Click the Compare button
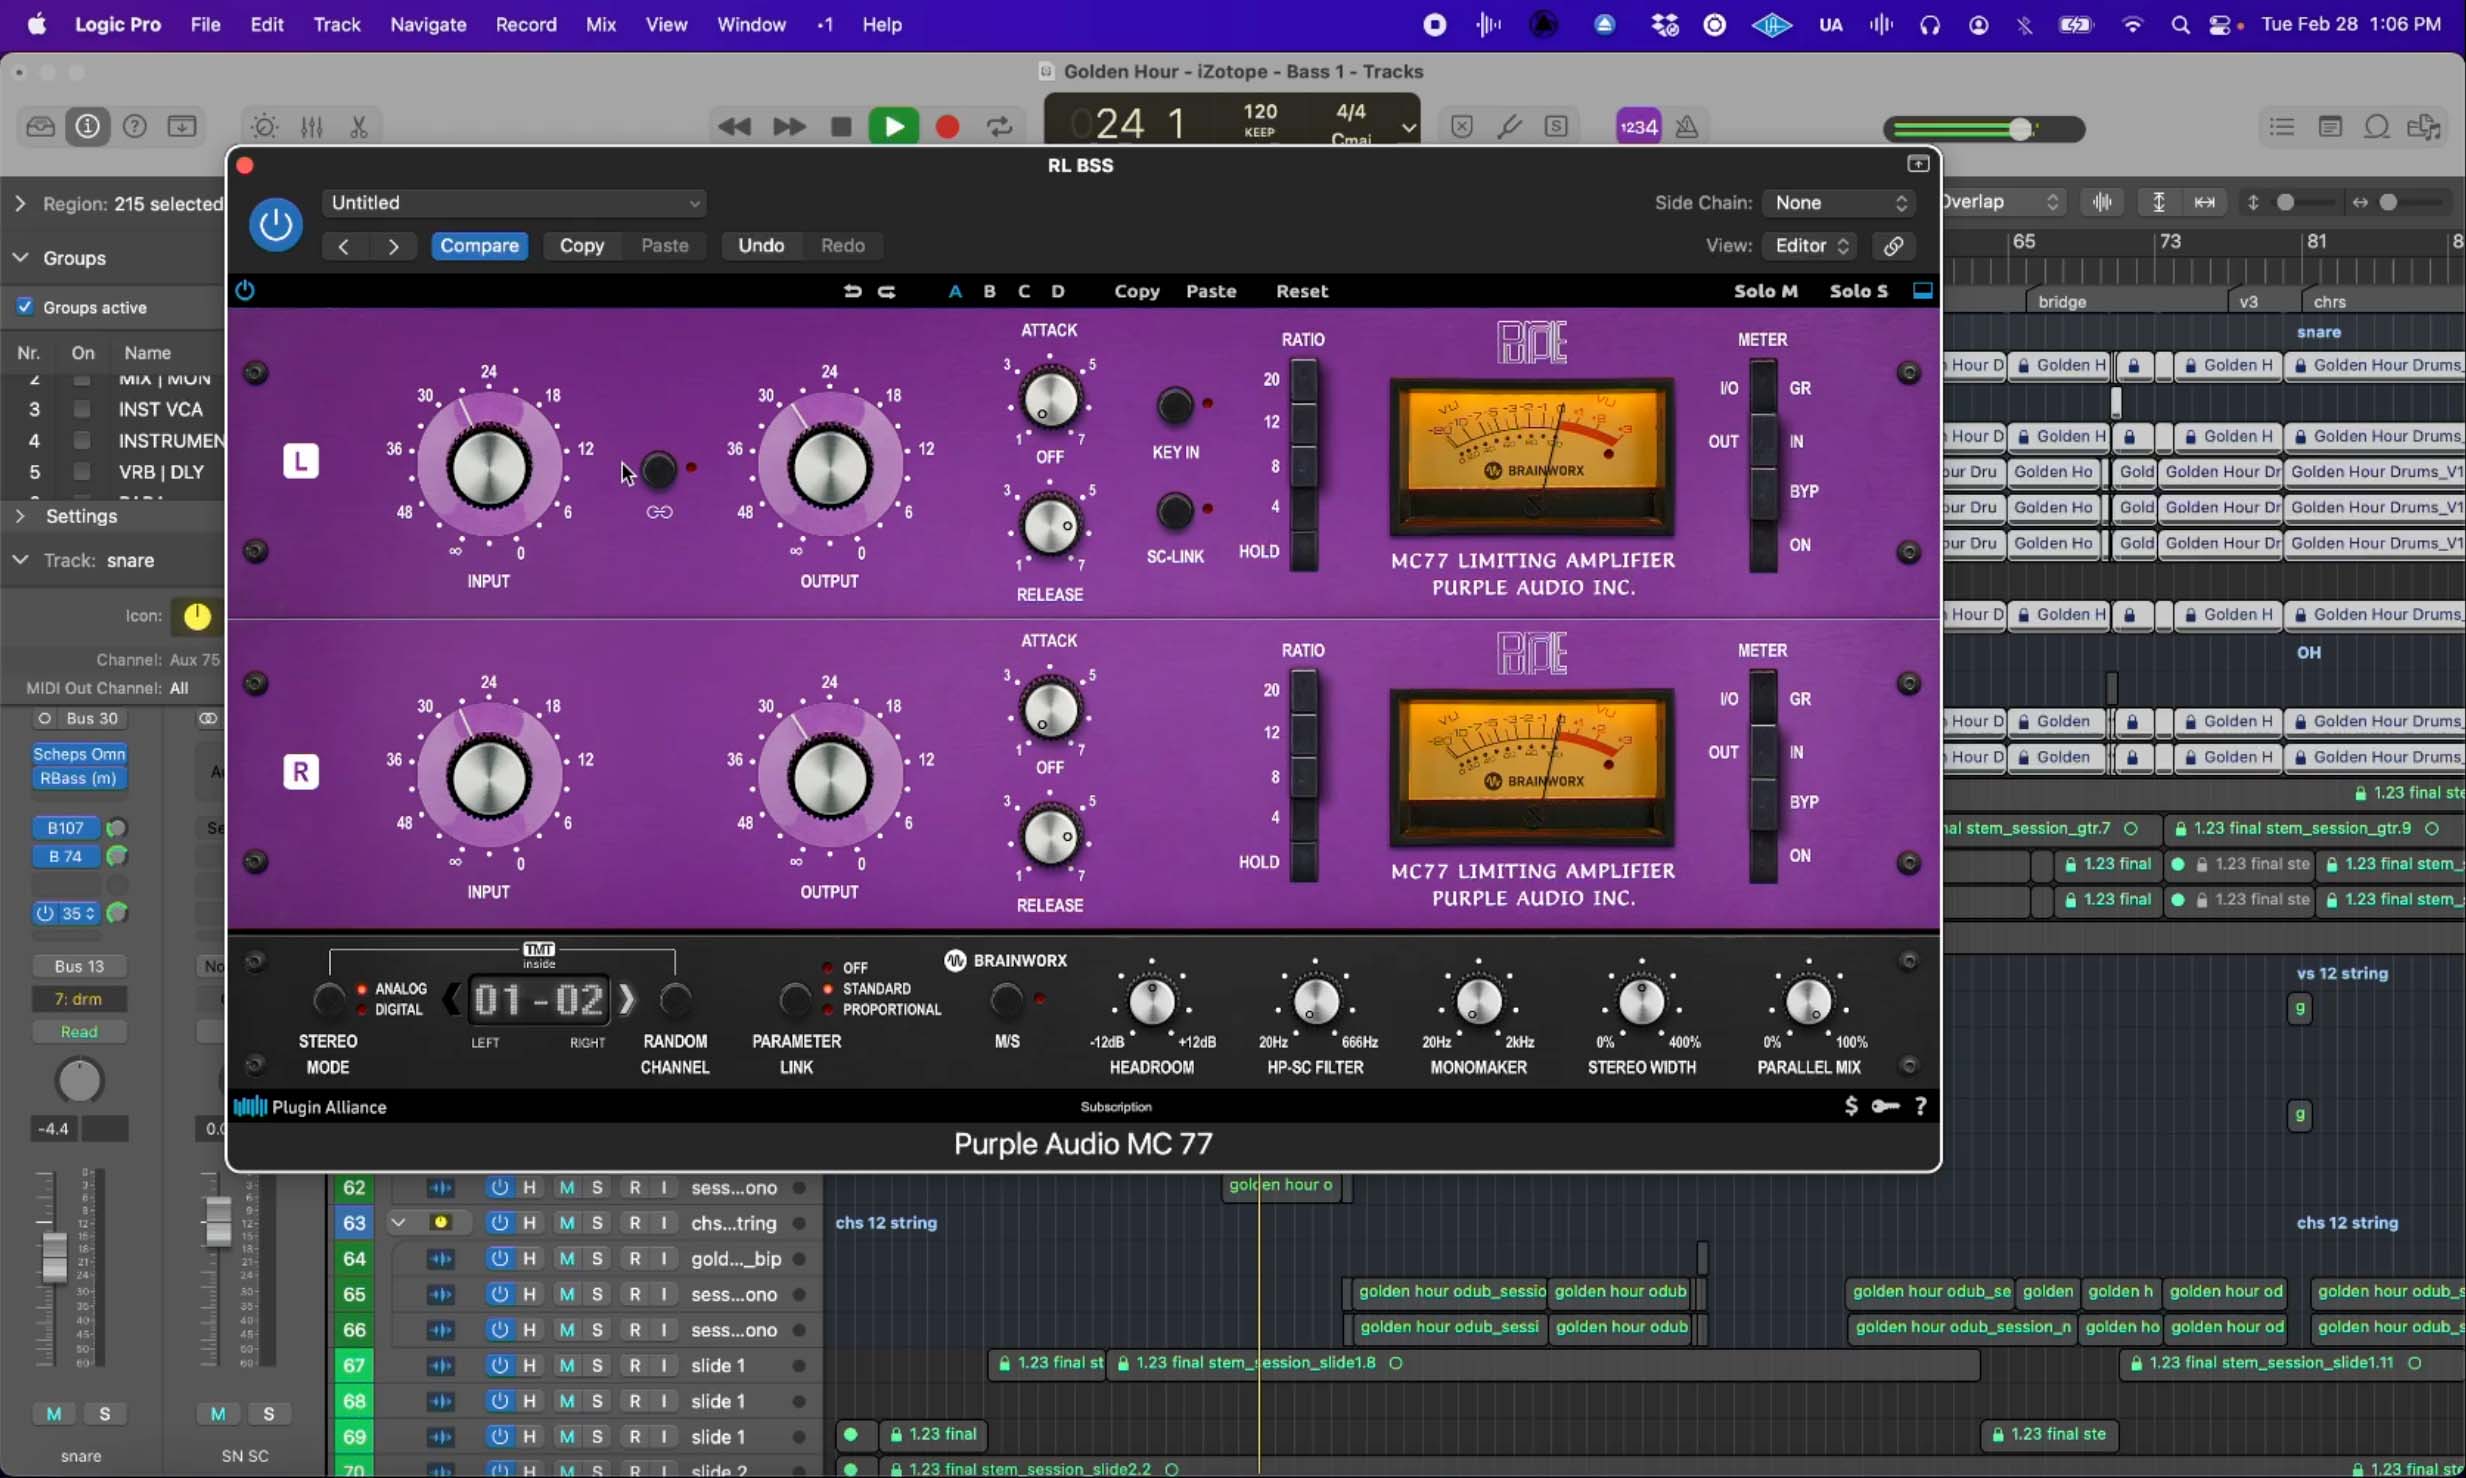The width and height of the screenshot is (2466, 1478). (479, 246)
